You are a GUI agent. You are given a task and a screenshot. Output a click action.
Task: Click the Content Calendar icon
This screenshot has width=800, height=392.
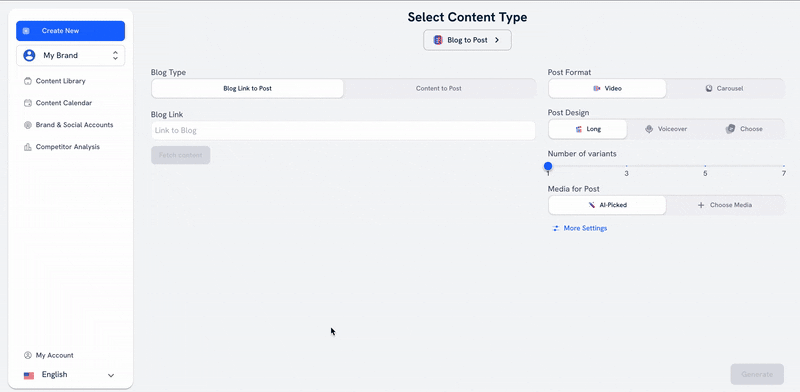point(28,103)
